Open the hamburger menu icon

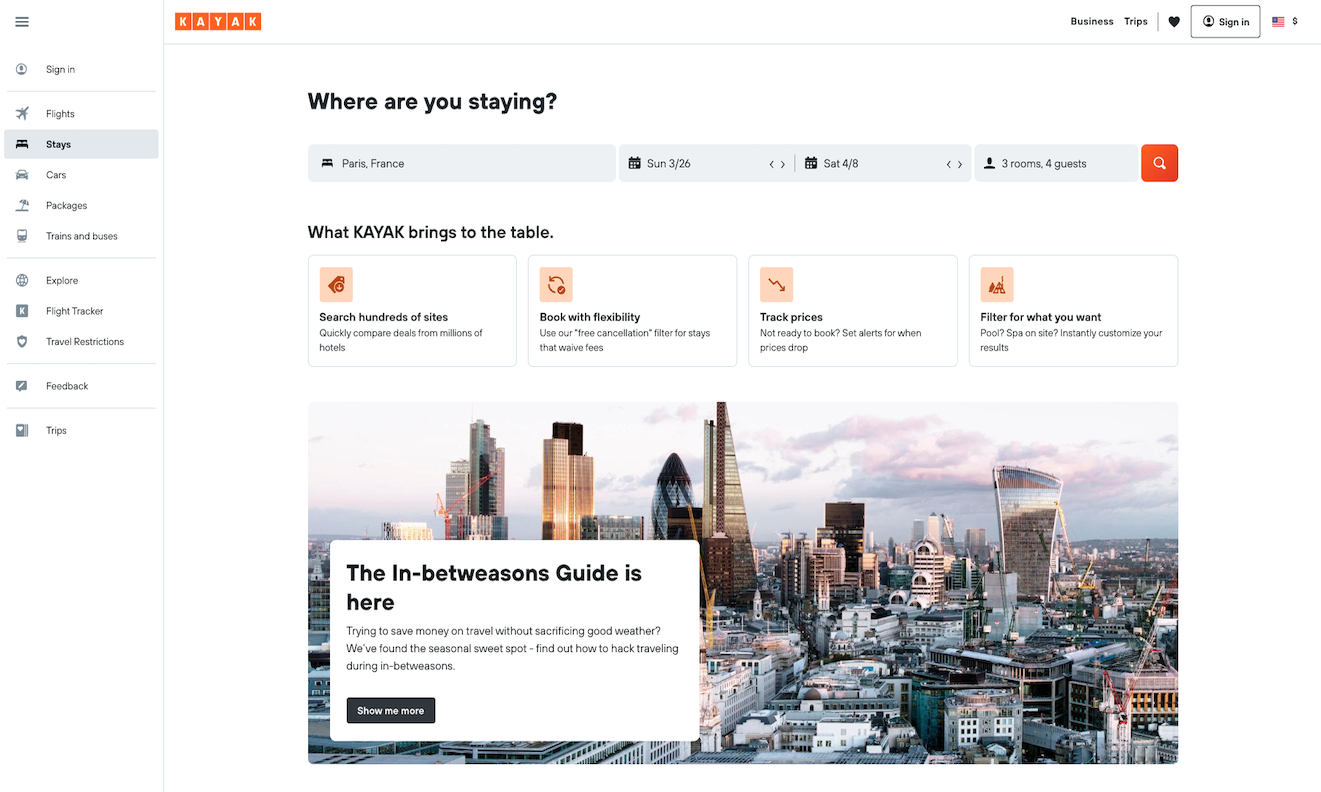(22, 22)
